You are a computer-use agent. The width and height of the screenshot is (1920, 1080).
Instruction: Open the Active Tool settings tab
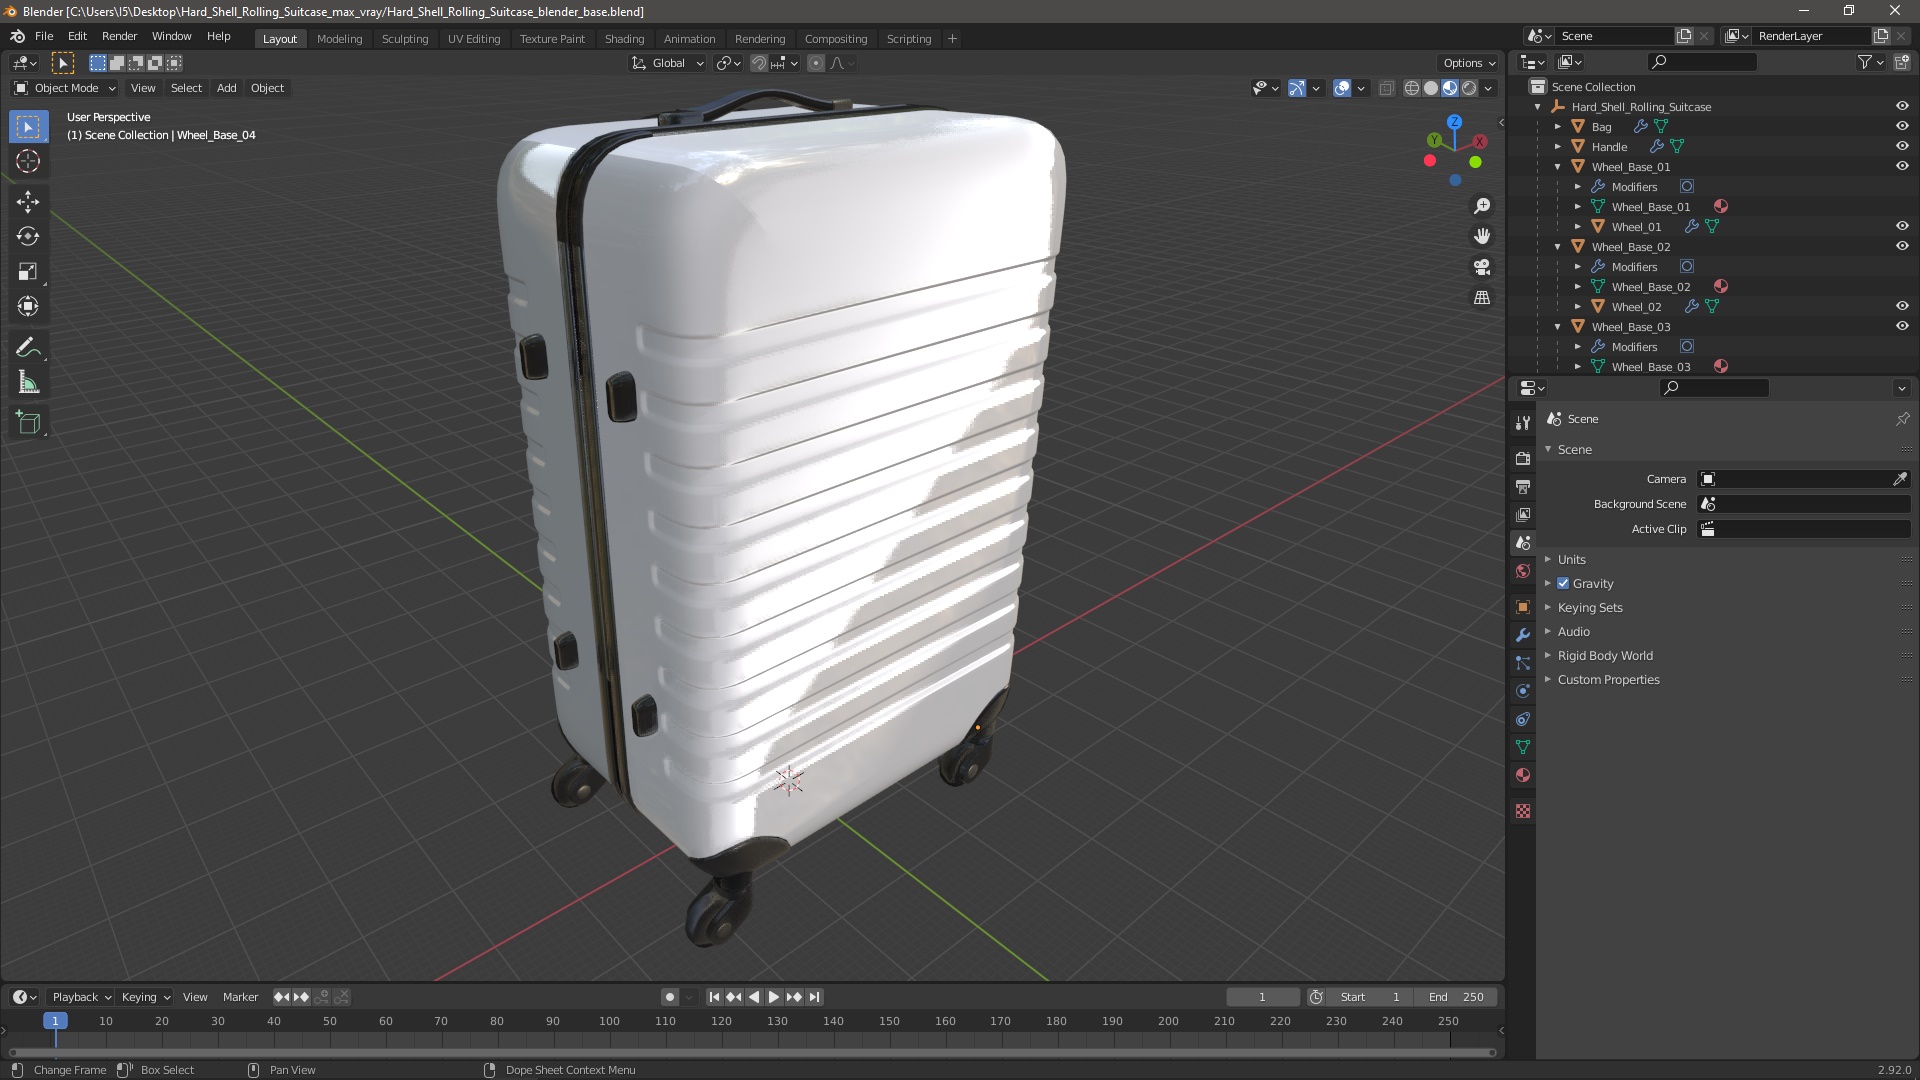click(1523, 423)
